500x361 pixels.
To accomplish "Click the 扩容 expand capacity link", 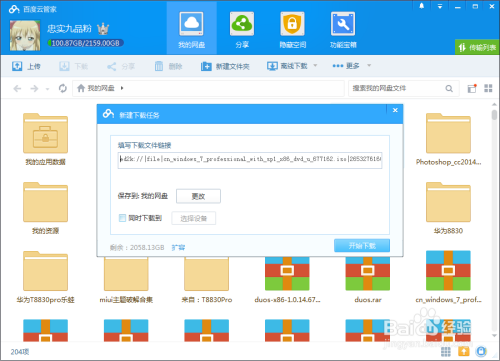I will coord(178,247).
